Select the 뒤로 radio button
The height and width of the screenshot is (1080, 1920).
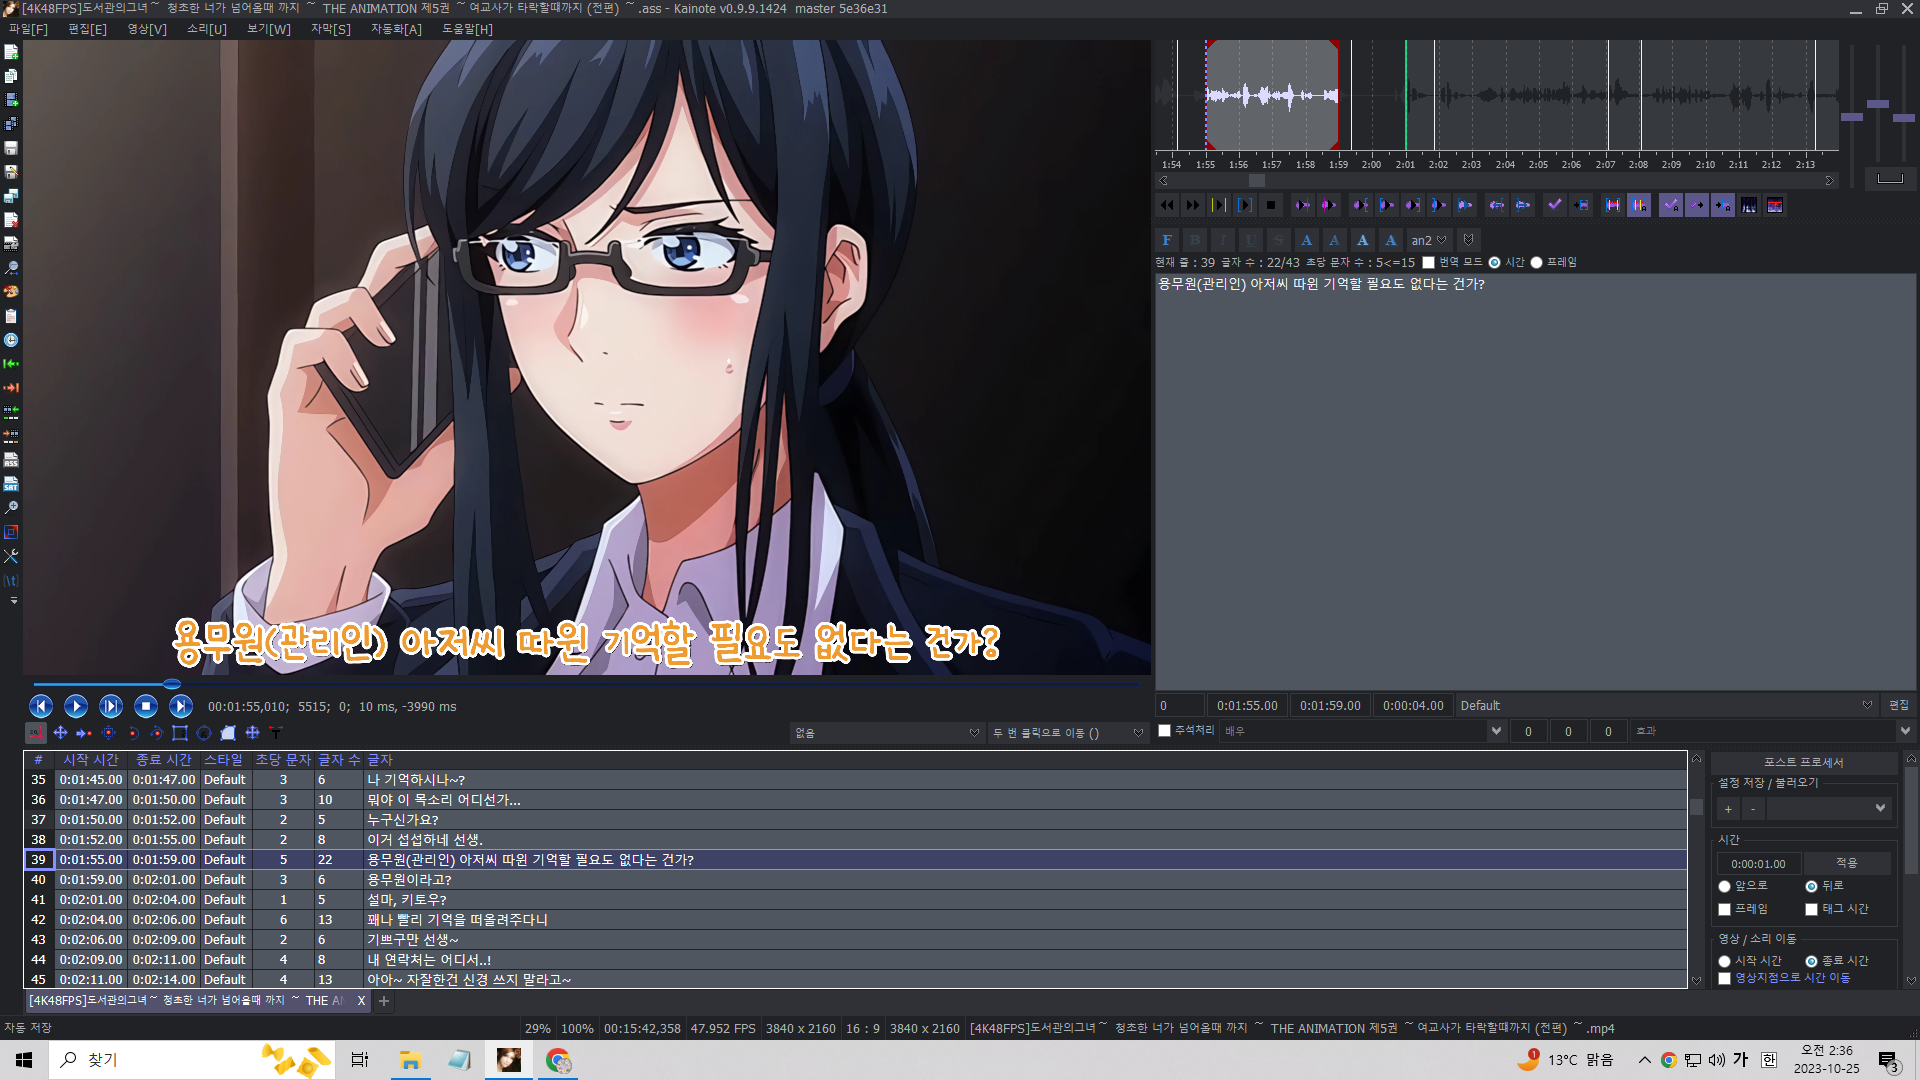[x=1811, y=886]
